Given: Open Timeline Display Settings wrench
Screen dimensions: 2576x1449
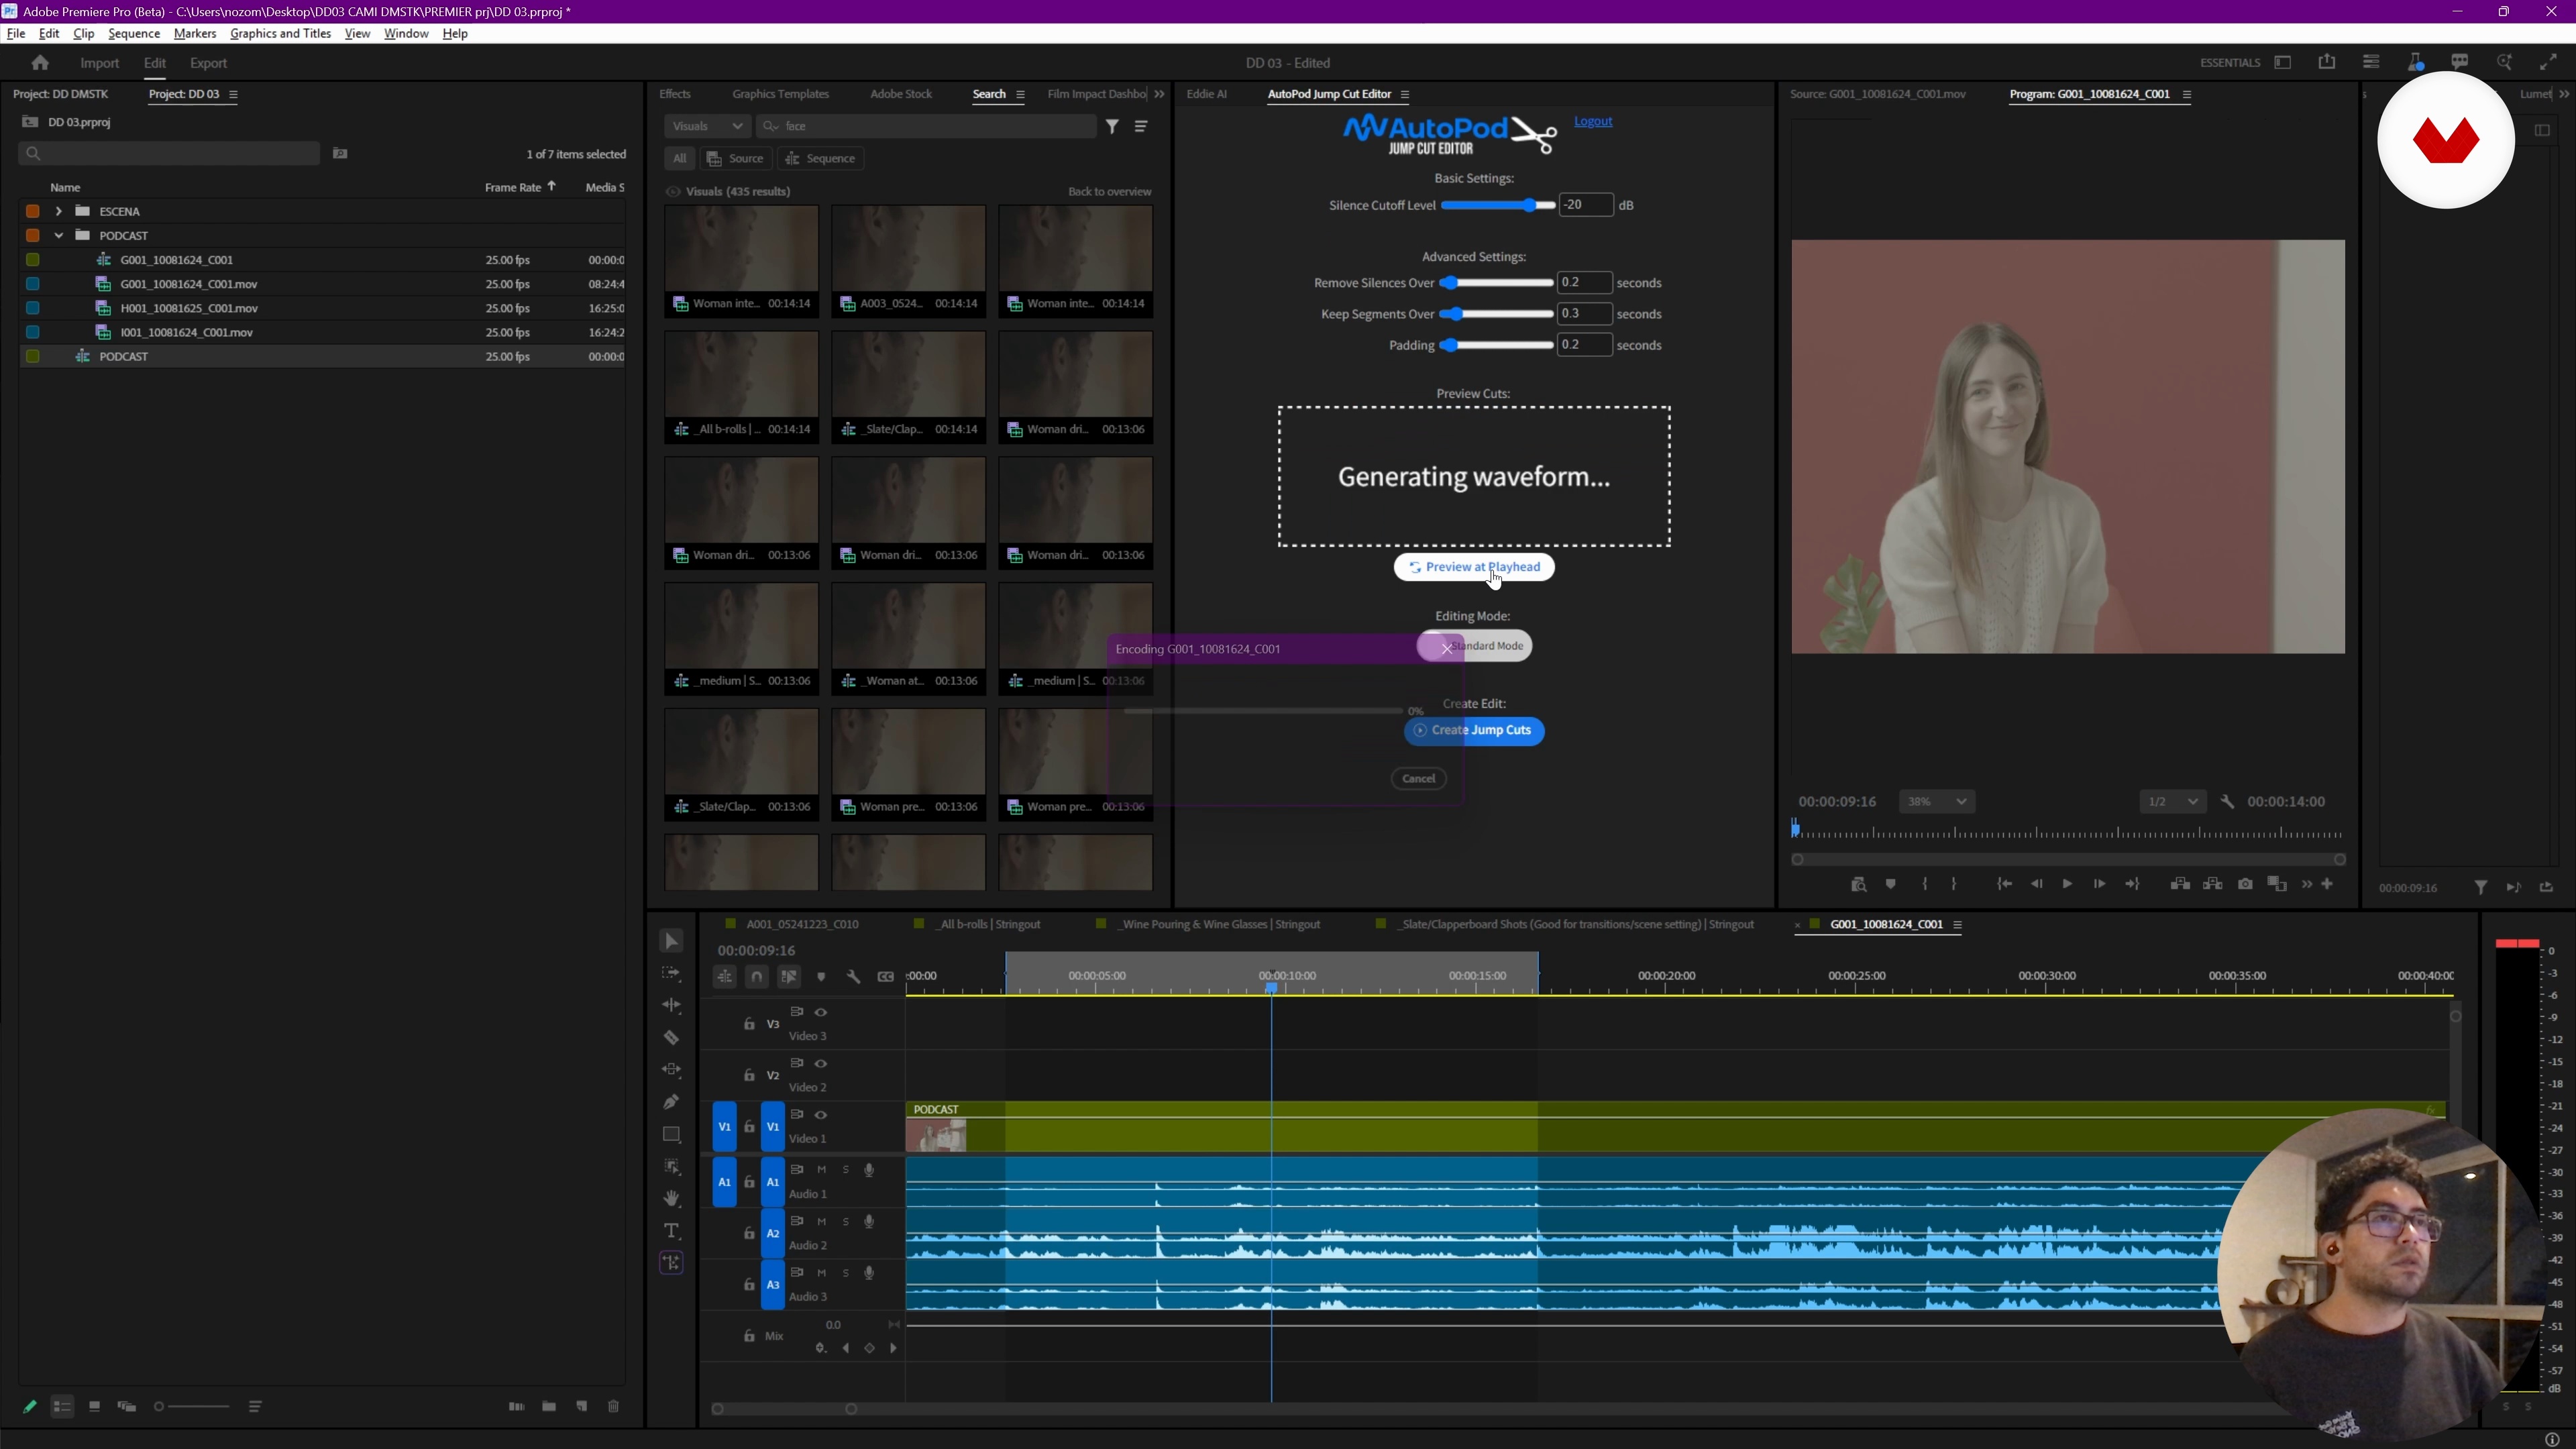Looking at the screenshot, I should point(853,977).
